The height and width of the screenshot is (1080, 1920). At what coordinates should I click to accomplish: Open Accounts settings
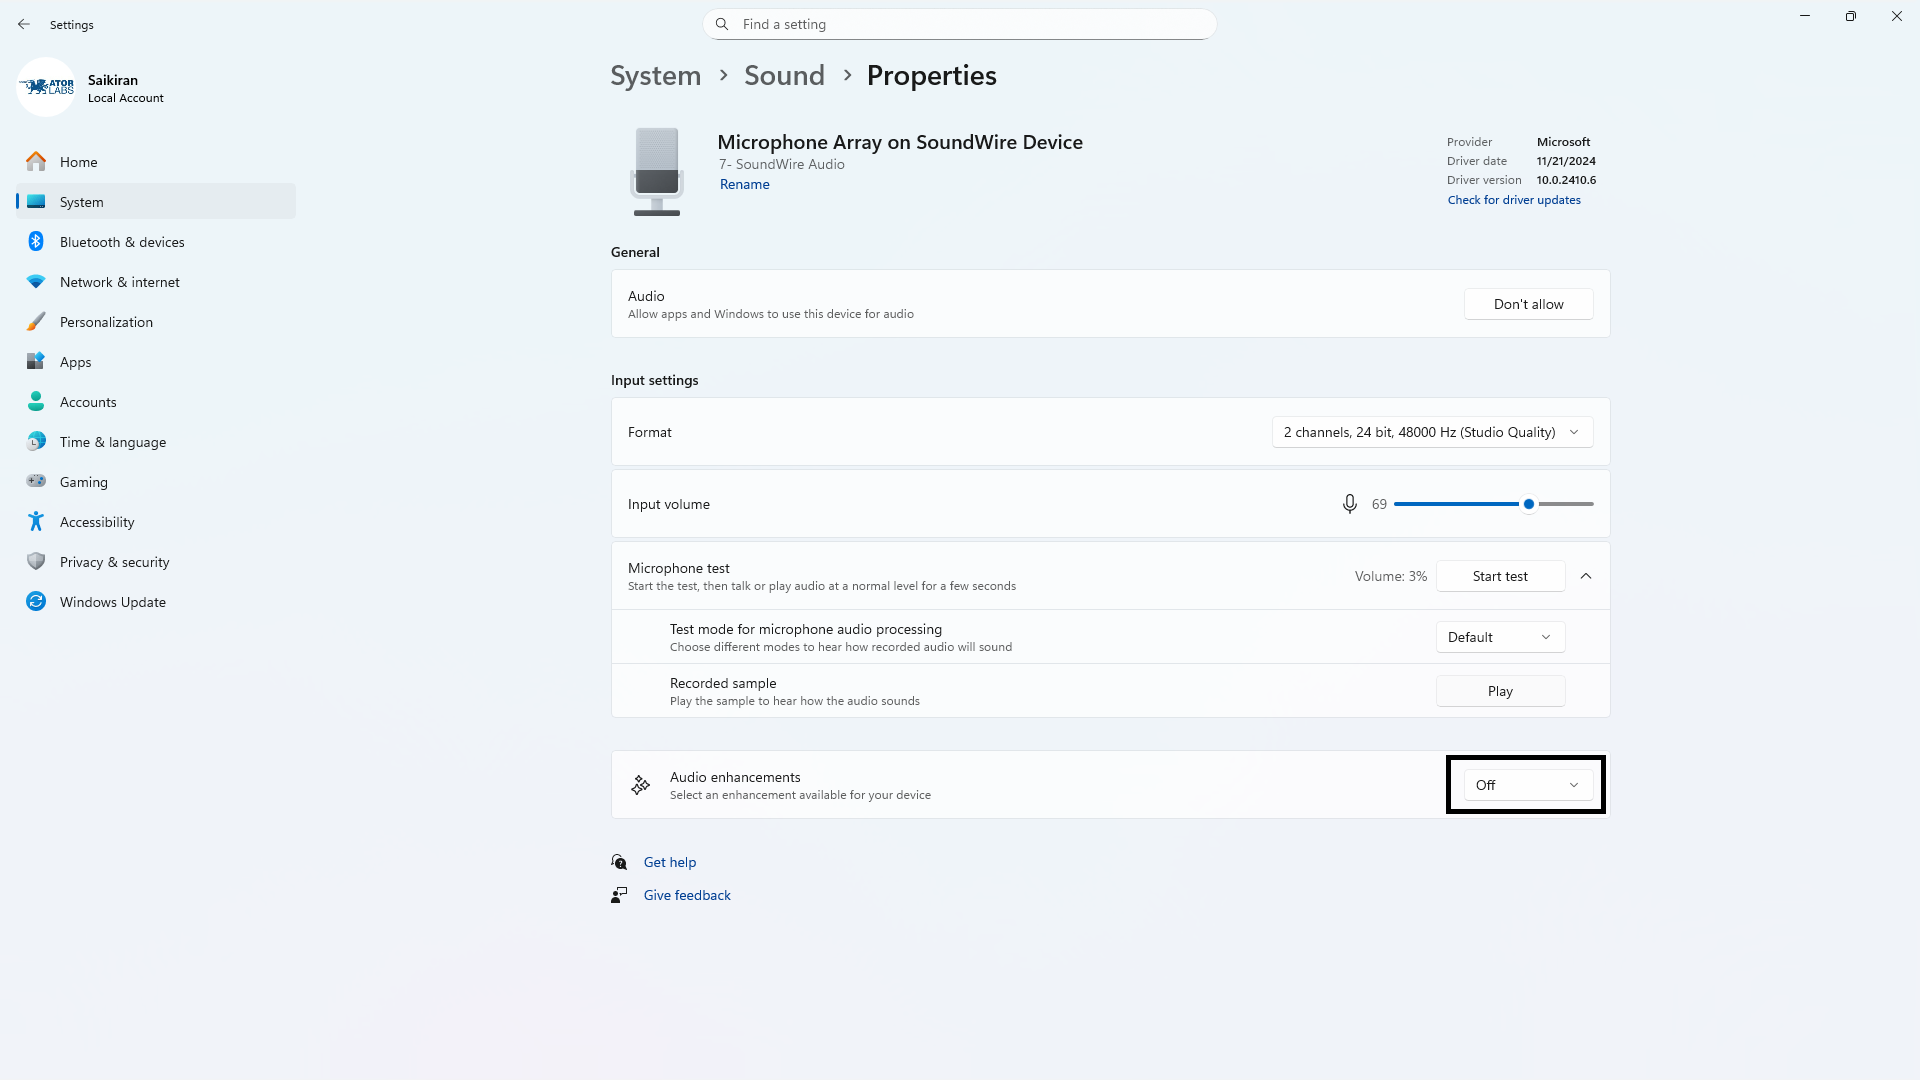pos(90,401)
